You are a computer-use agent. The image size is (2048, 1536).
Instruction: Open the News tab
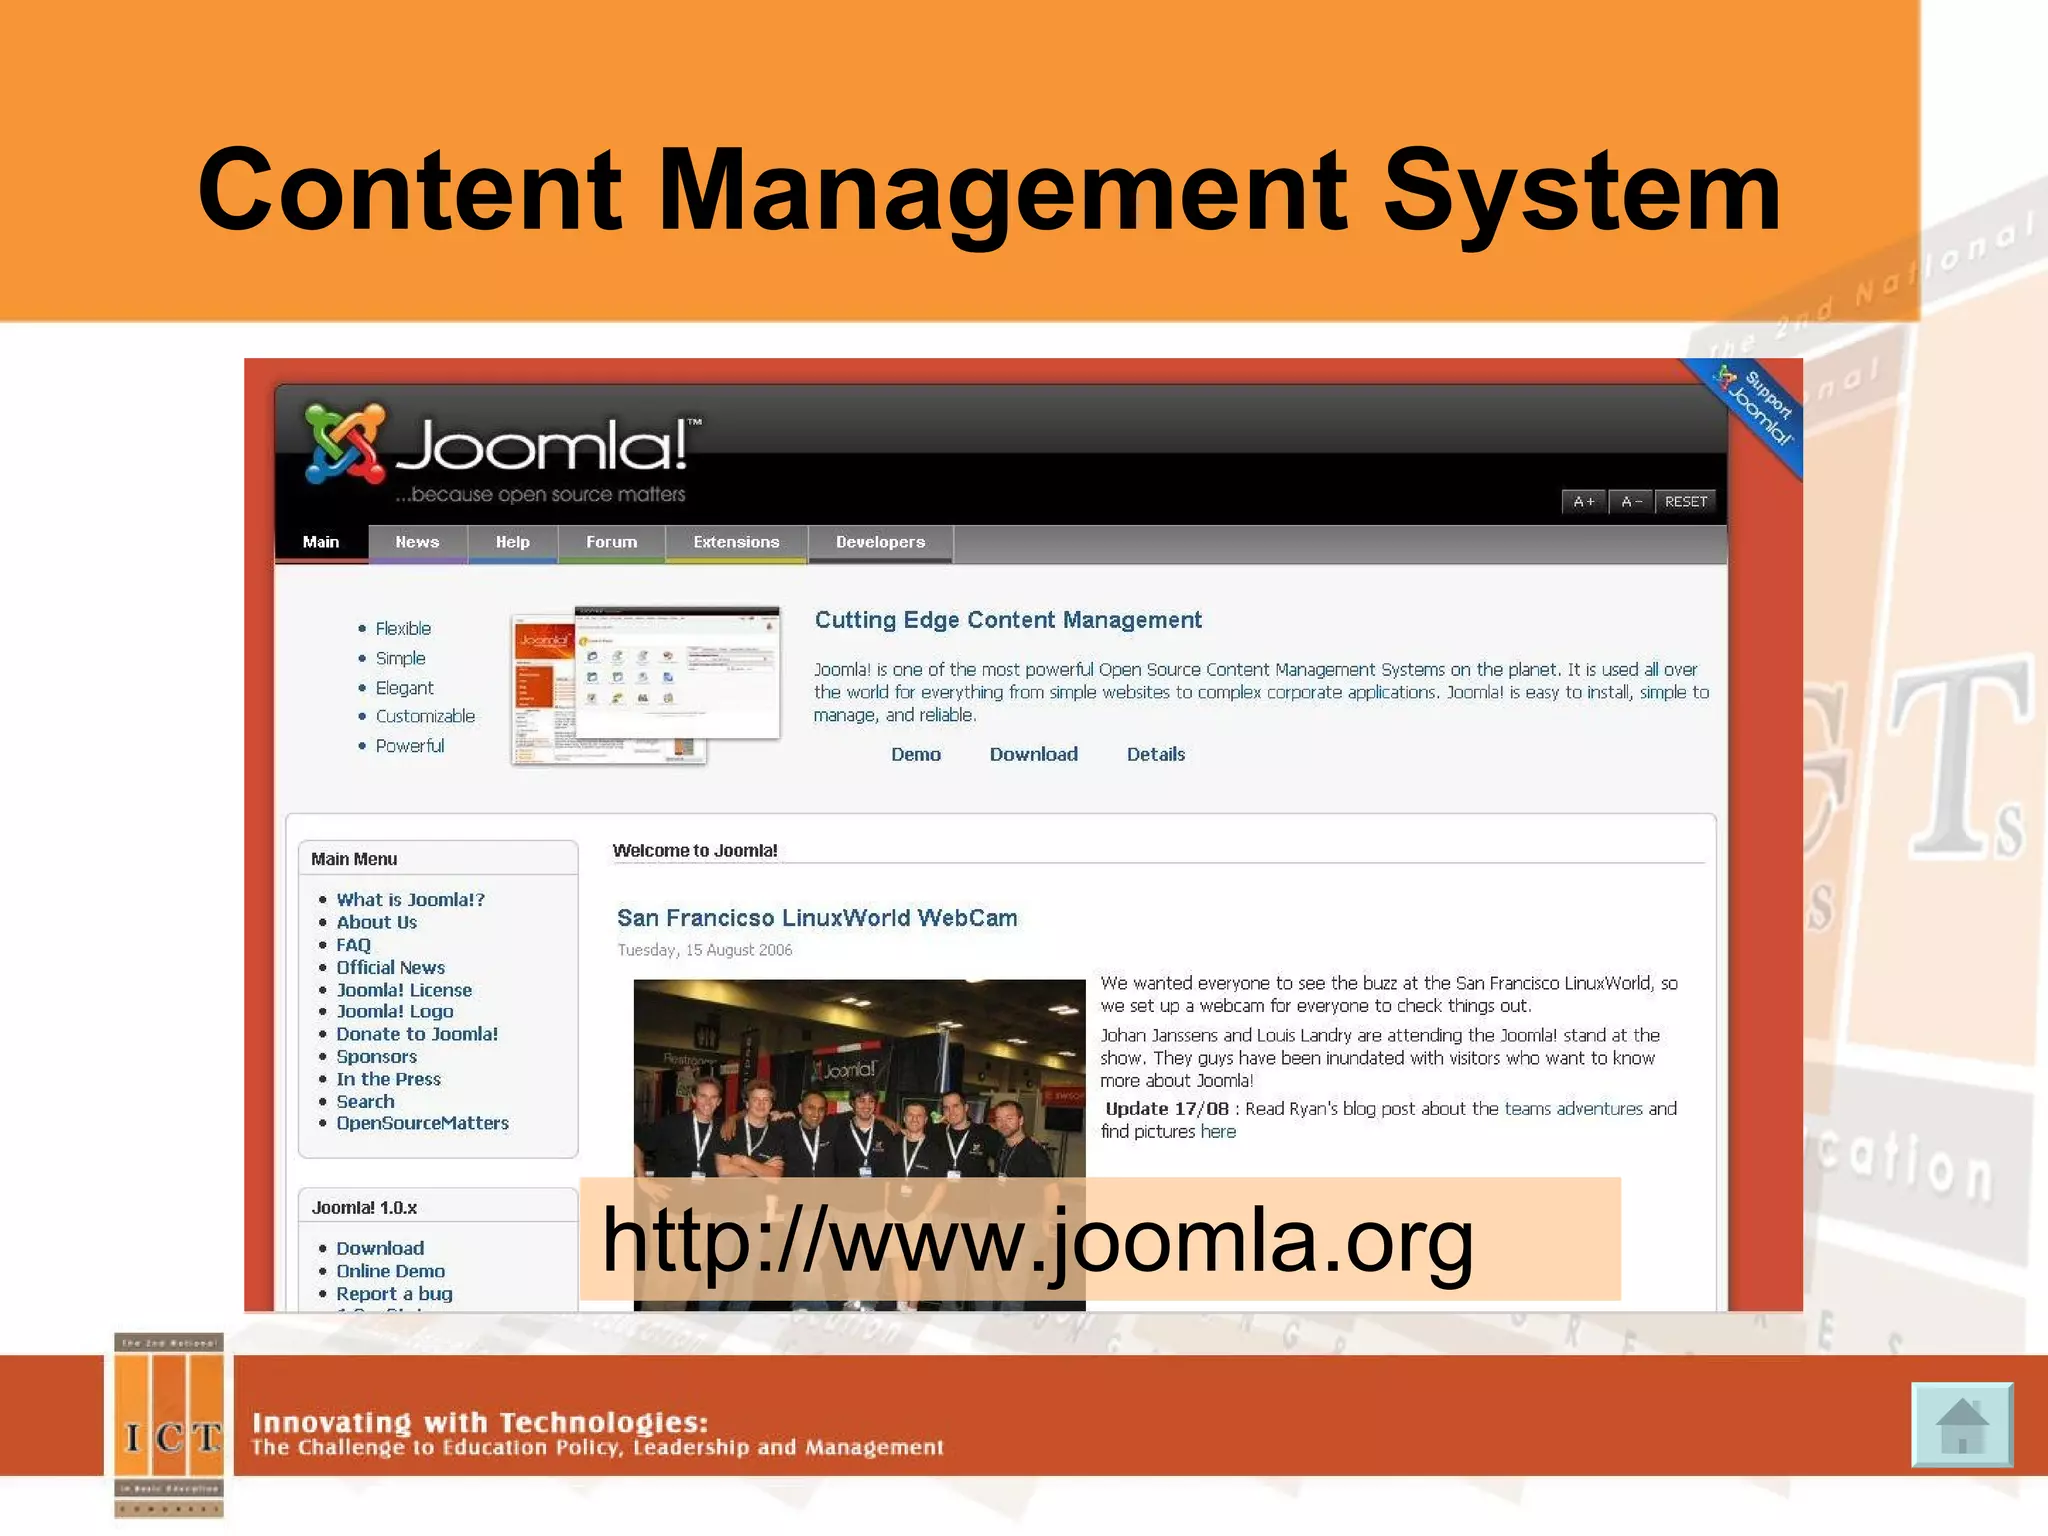tap(417, 542)
